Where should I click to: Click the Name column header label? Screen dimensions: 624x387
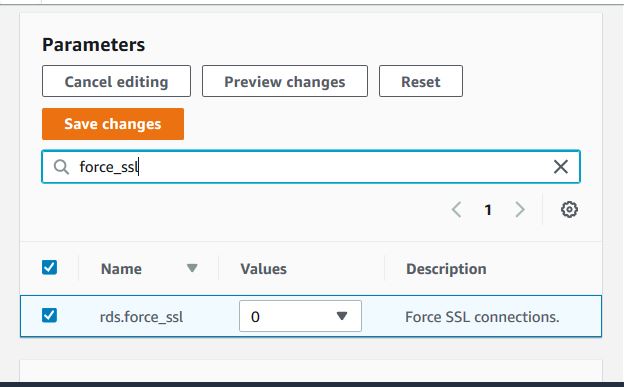point(121,269)
